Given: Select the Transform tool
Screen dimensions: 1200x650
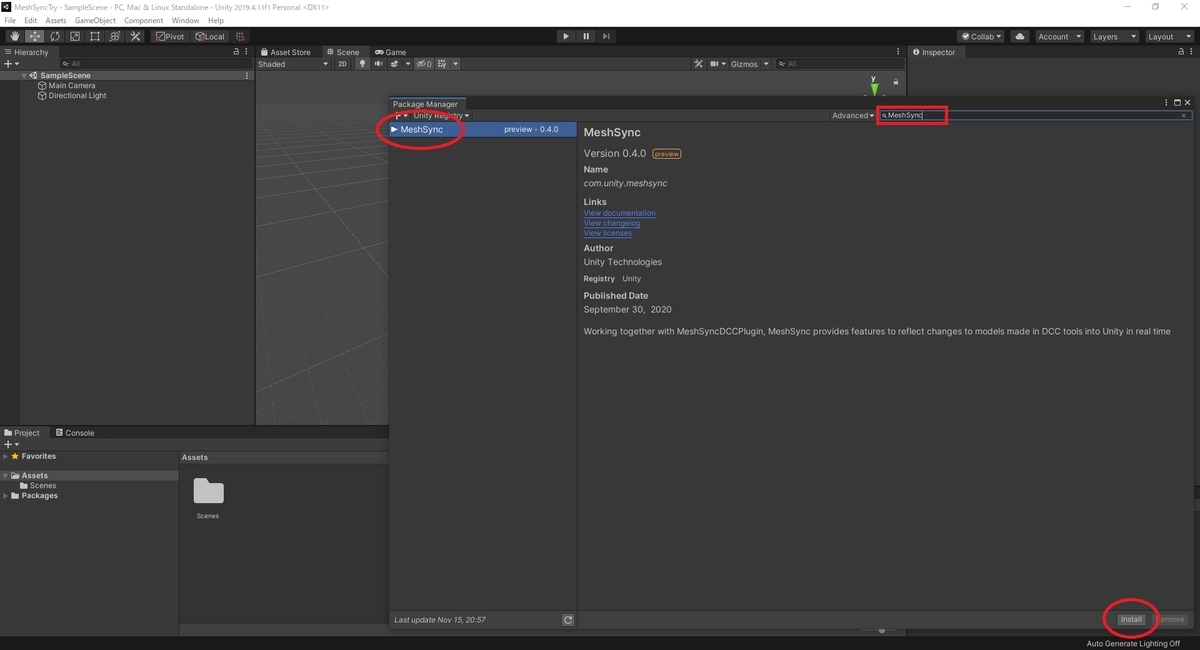Looking at the screenshot, I should point(115,36).
